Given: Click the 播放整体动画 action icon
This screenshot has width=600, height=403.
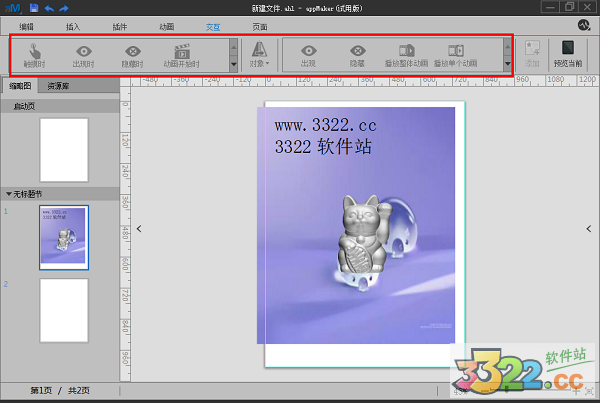Looking at the screenshot, I should coord(407,54).
